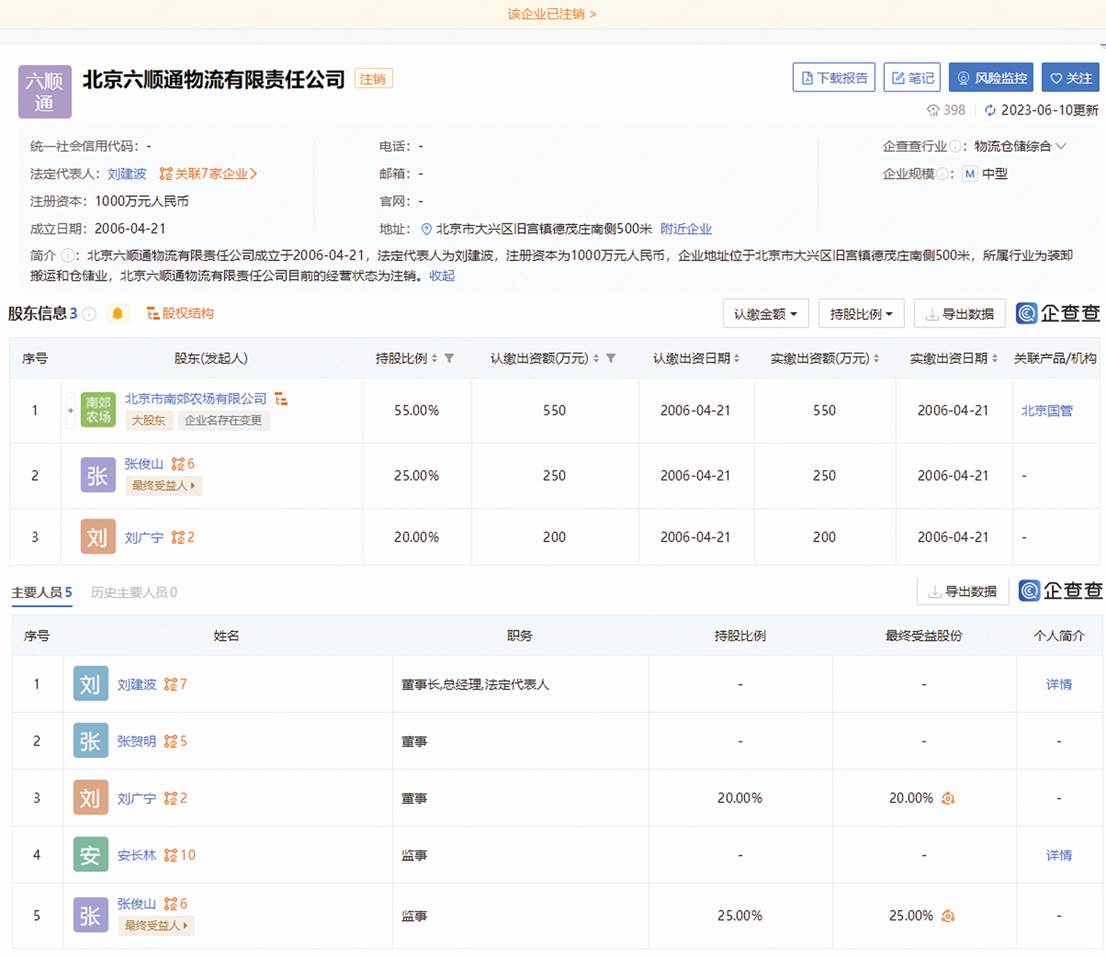Viewport: 1106px width, 958px height.
Task: Open 股权结构 link
Action: pos(180,313)
